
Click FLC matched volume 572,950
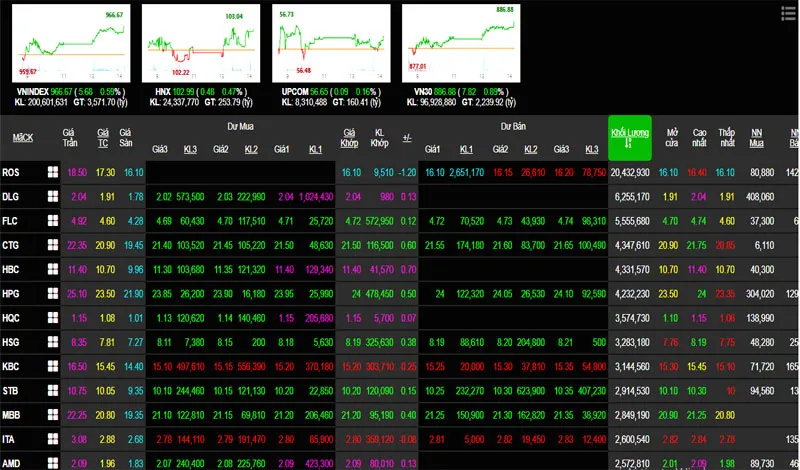[x=380, y=221]
